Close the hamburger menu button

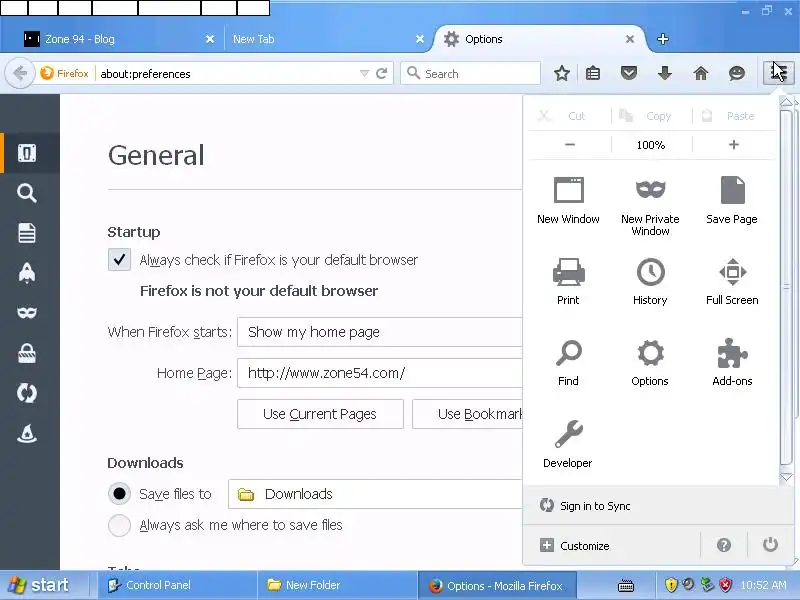click(x=778, y=73)
